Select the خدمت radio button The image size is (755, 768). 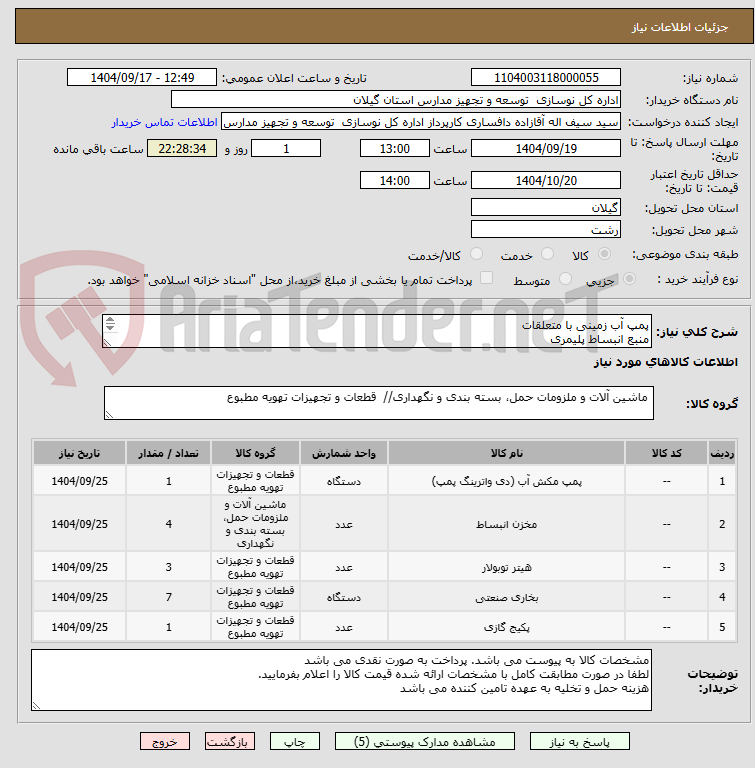click(547, 254)
